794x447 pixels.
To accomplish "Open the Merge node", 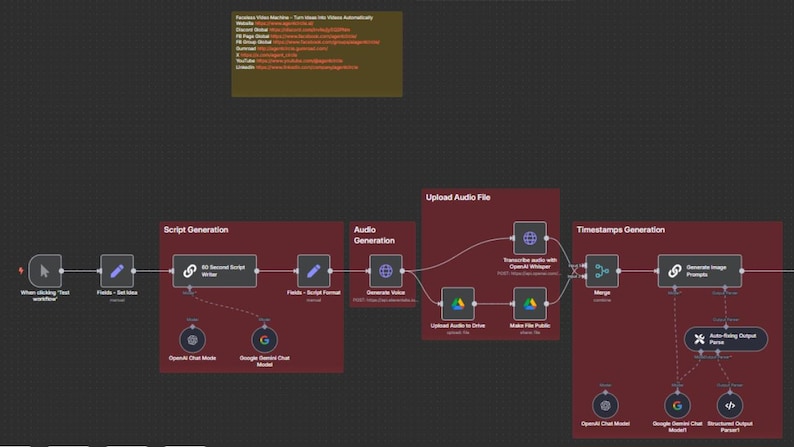I will click(x=602, y=271).
